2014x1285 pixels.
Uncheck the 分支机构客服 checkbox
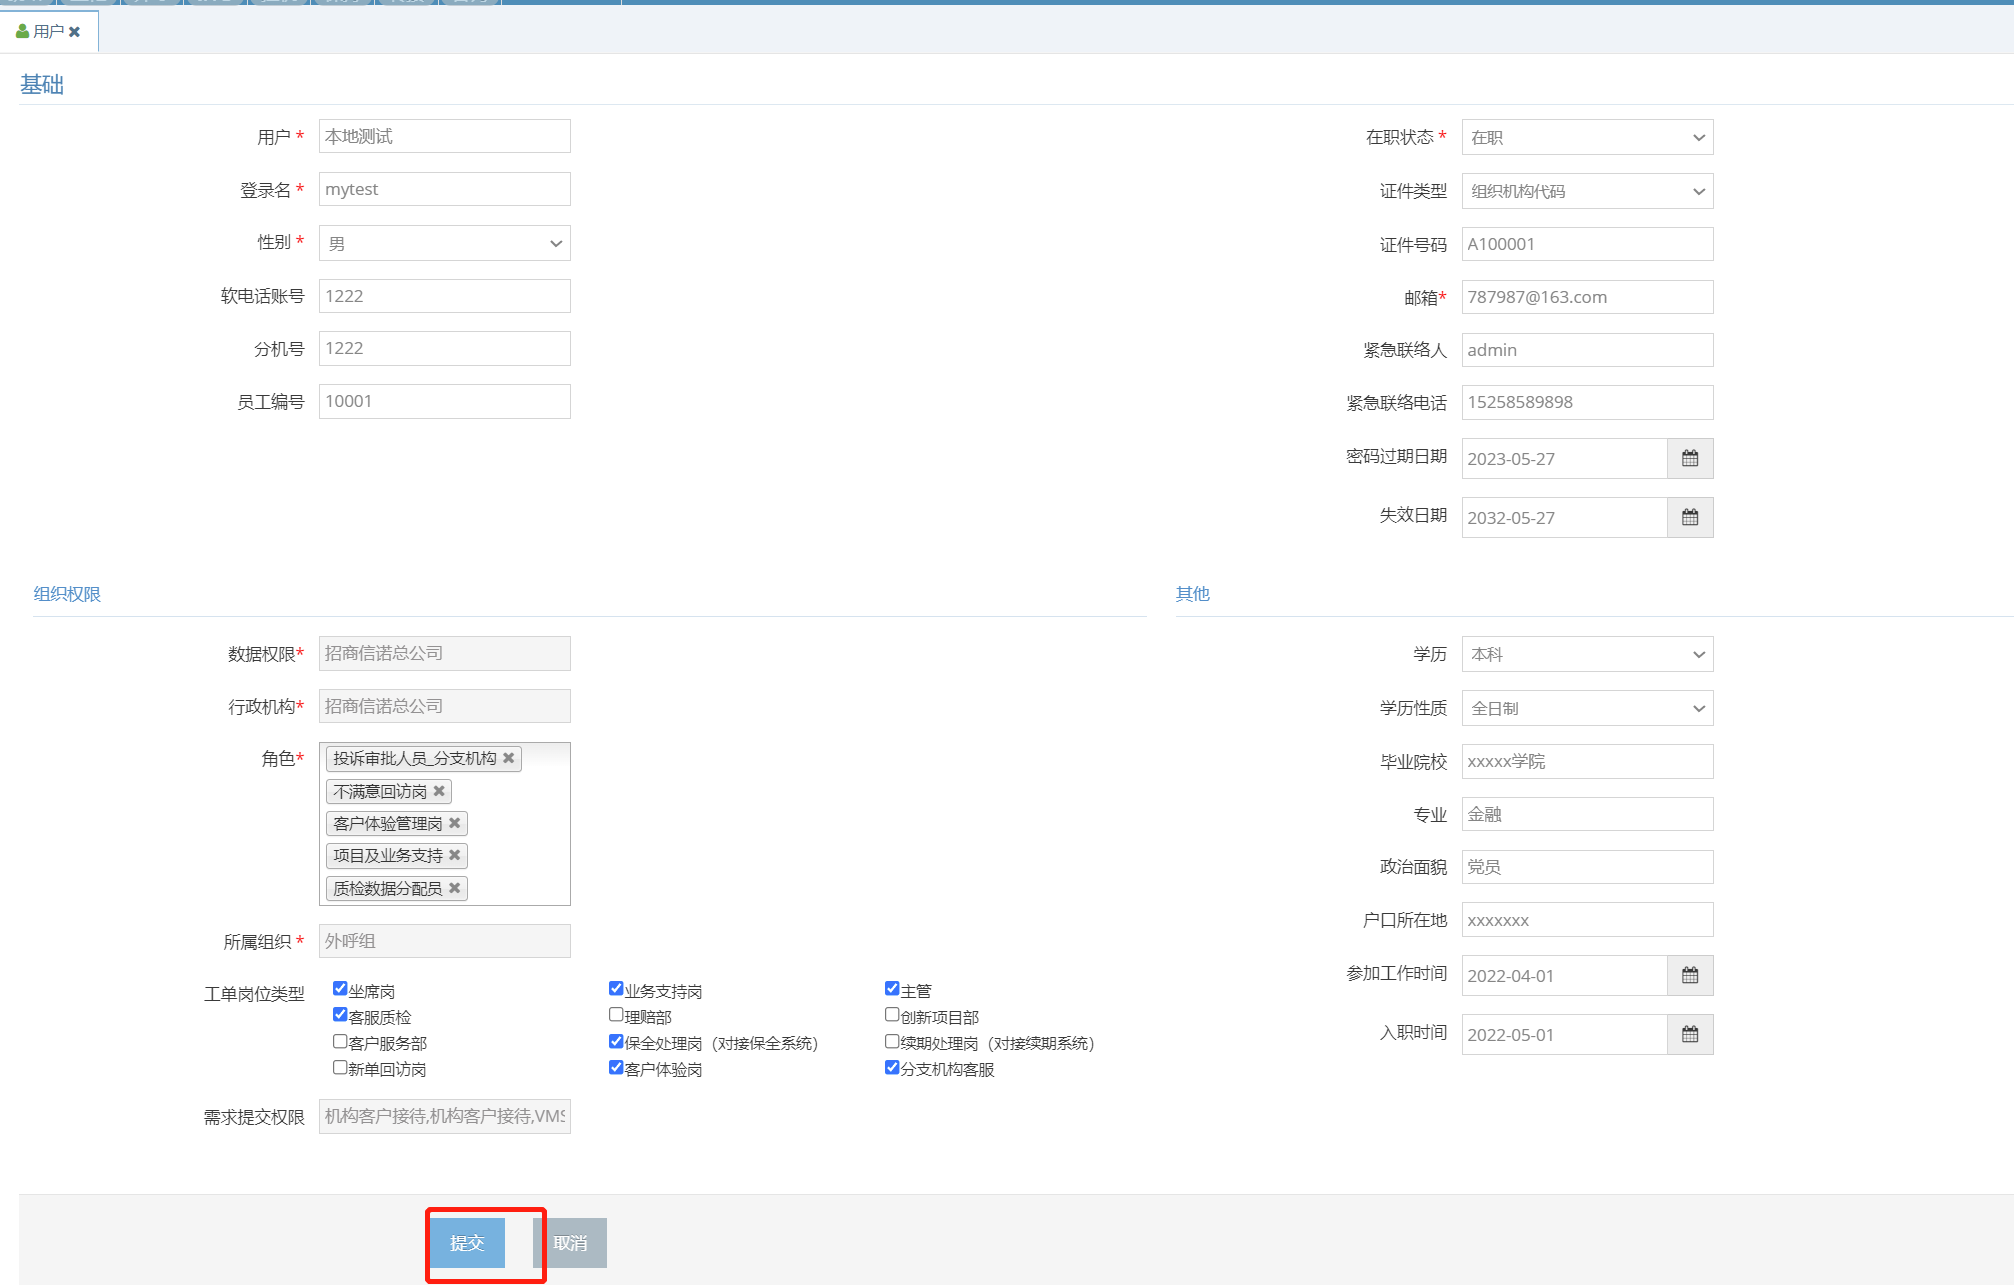click(x=892, y=1067)
